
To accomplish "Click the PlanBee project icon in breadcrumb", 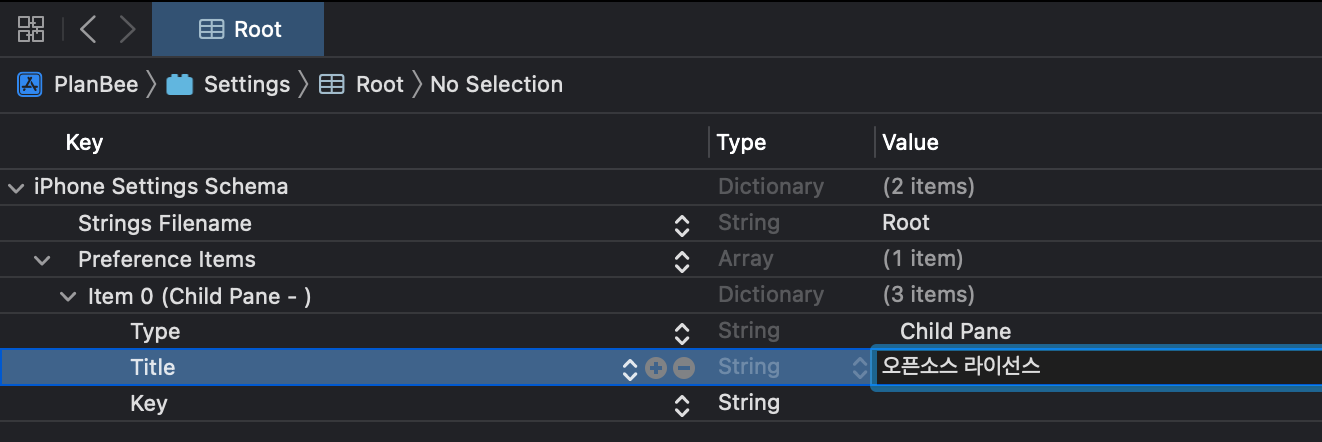I will pyautogui.click(x=29, y=85).
